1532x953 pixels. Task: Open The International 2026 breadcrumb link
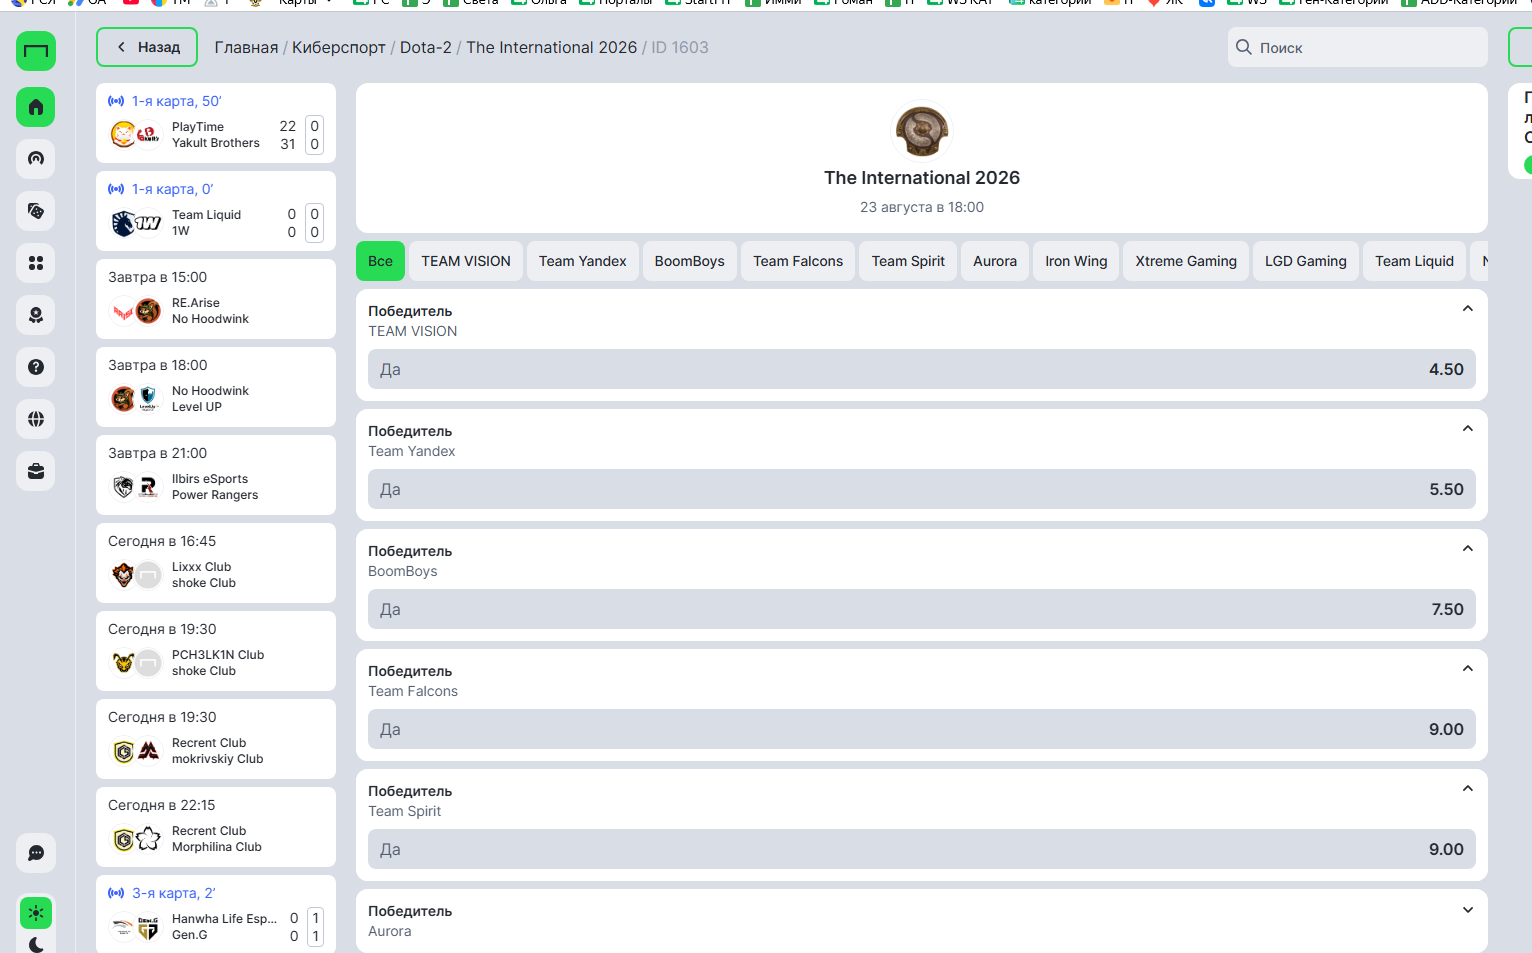pyautogui.click(x=551, y=47)
